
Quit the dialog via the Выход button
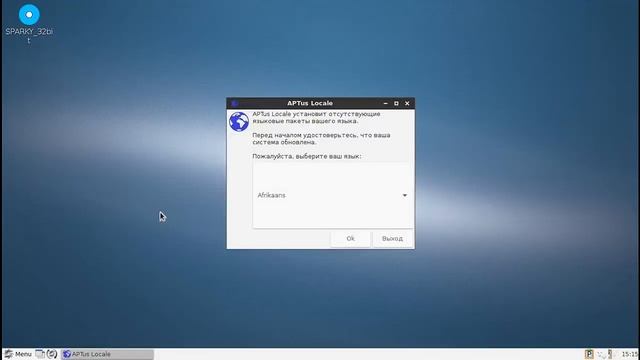coord(392,238)
